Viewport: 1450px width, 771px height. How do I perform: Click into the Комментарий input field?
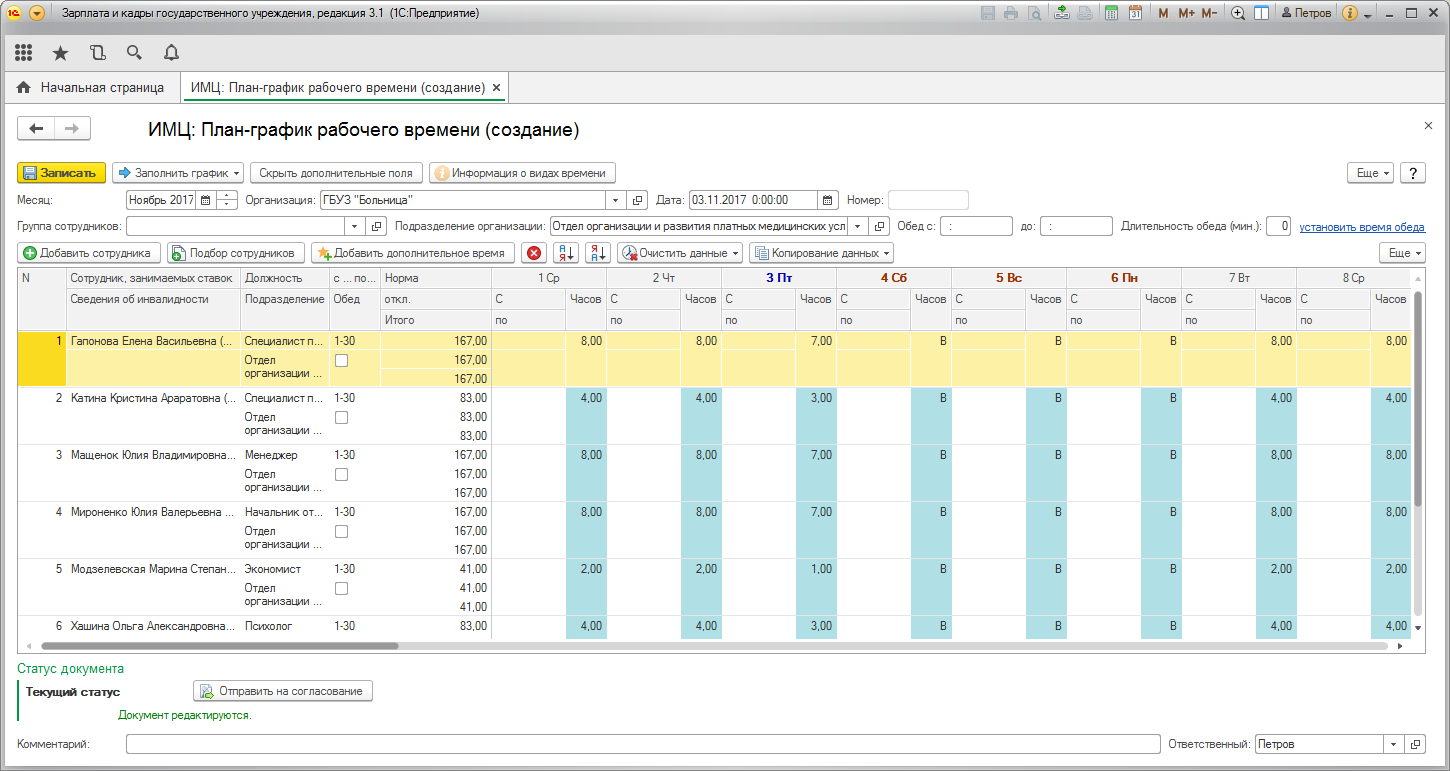[x=640, y=745]
